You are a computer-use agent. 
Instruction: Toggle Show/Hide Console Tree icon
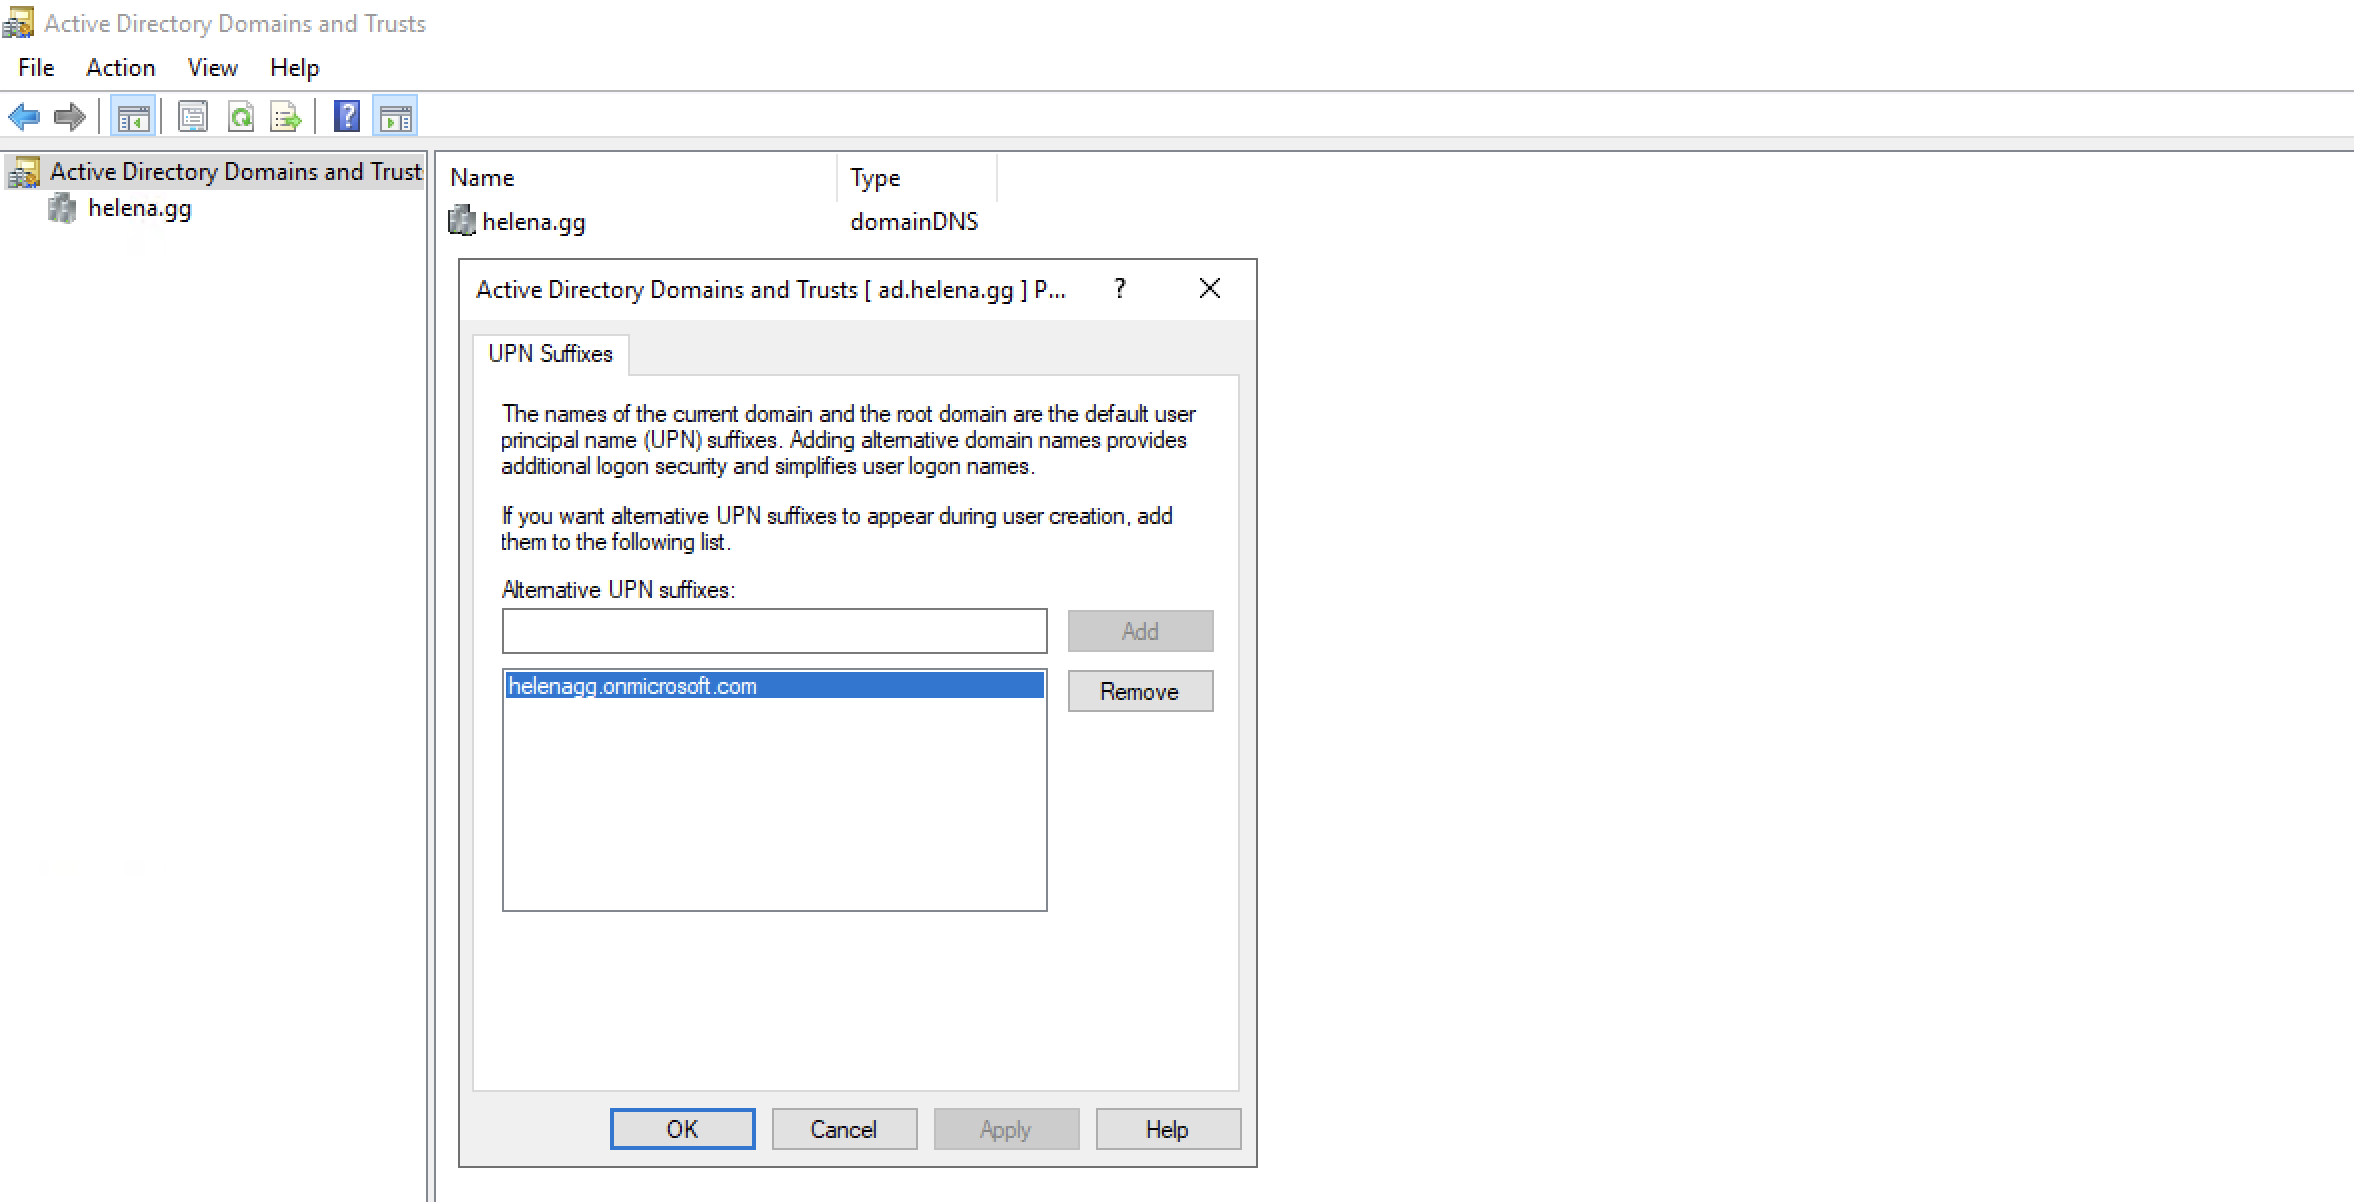133,117
